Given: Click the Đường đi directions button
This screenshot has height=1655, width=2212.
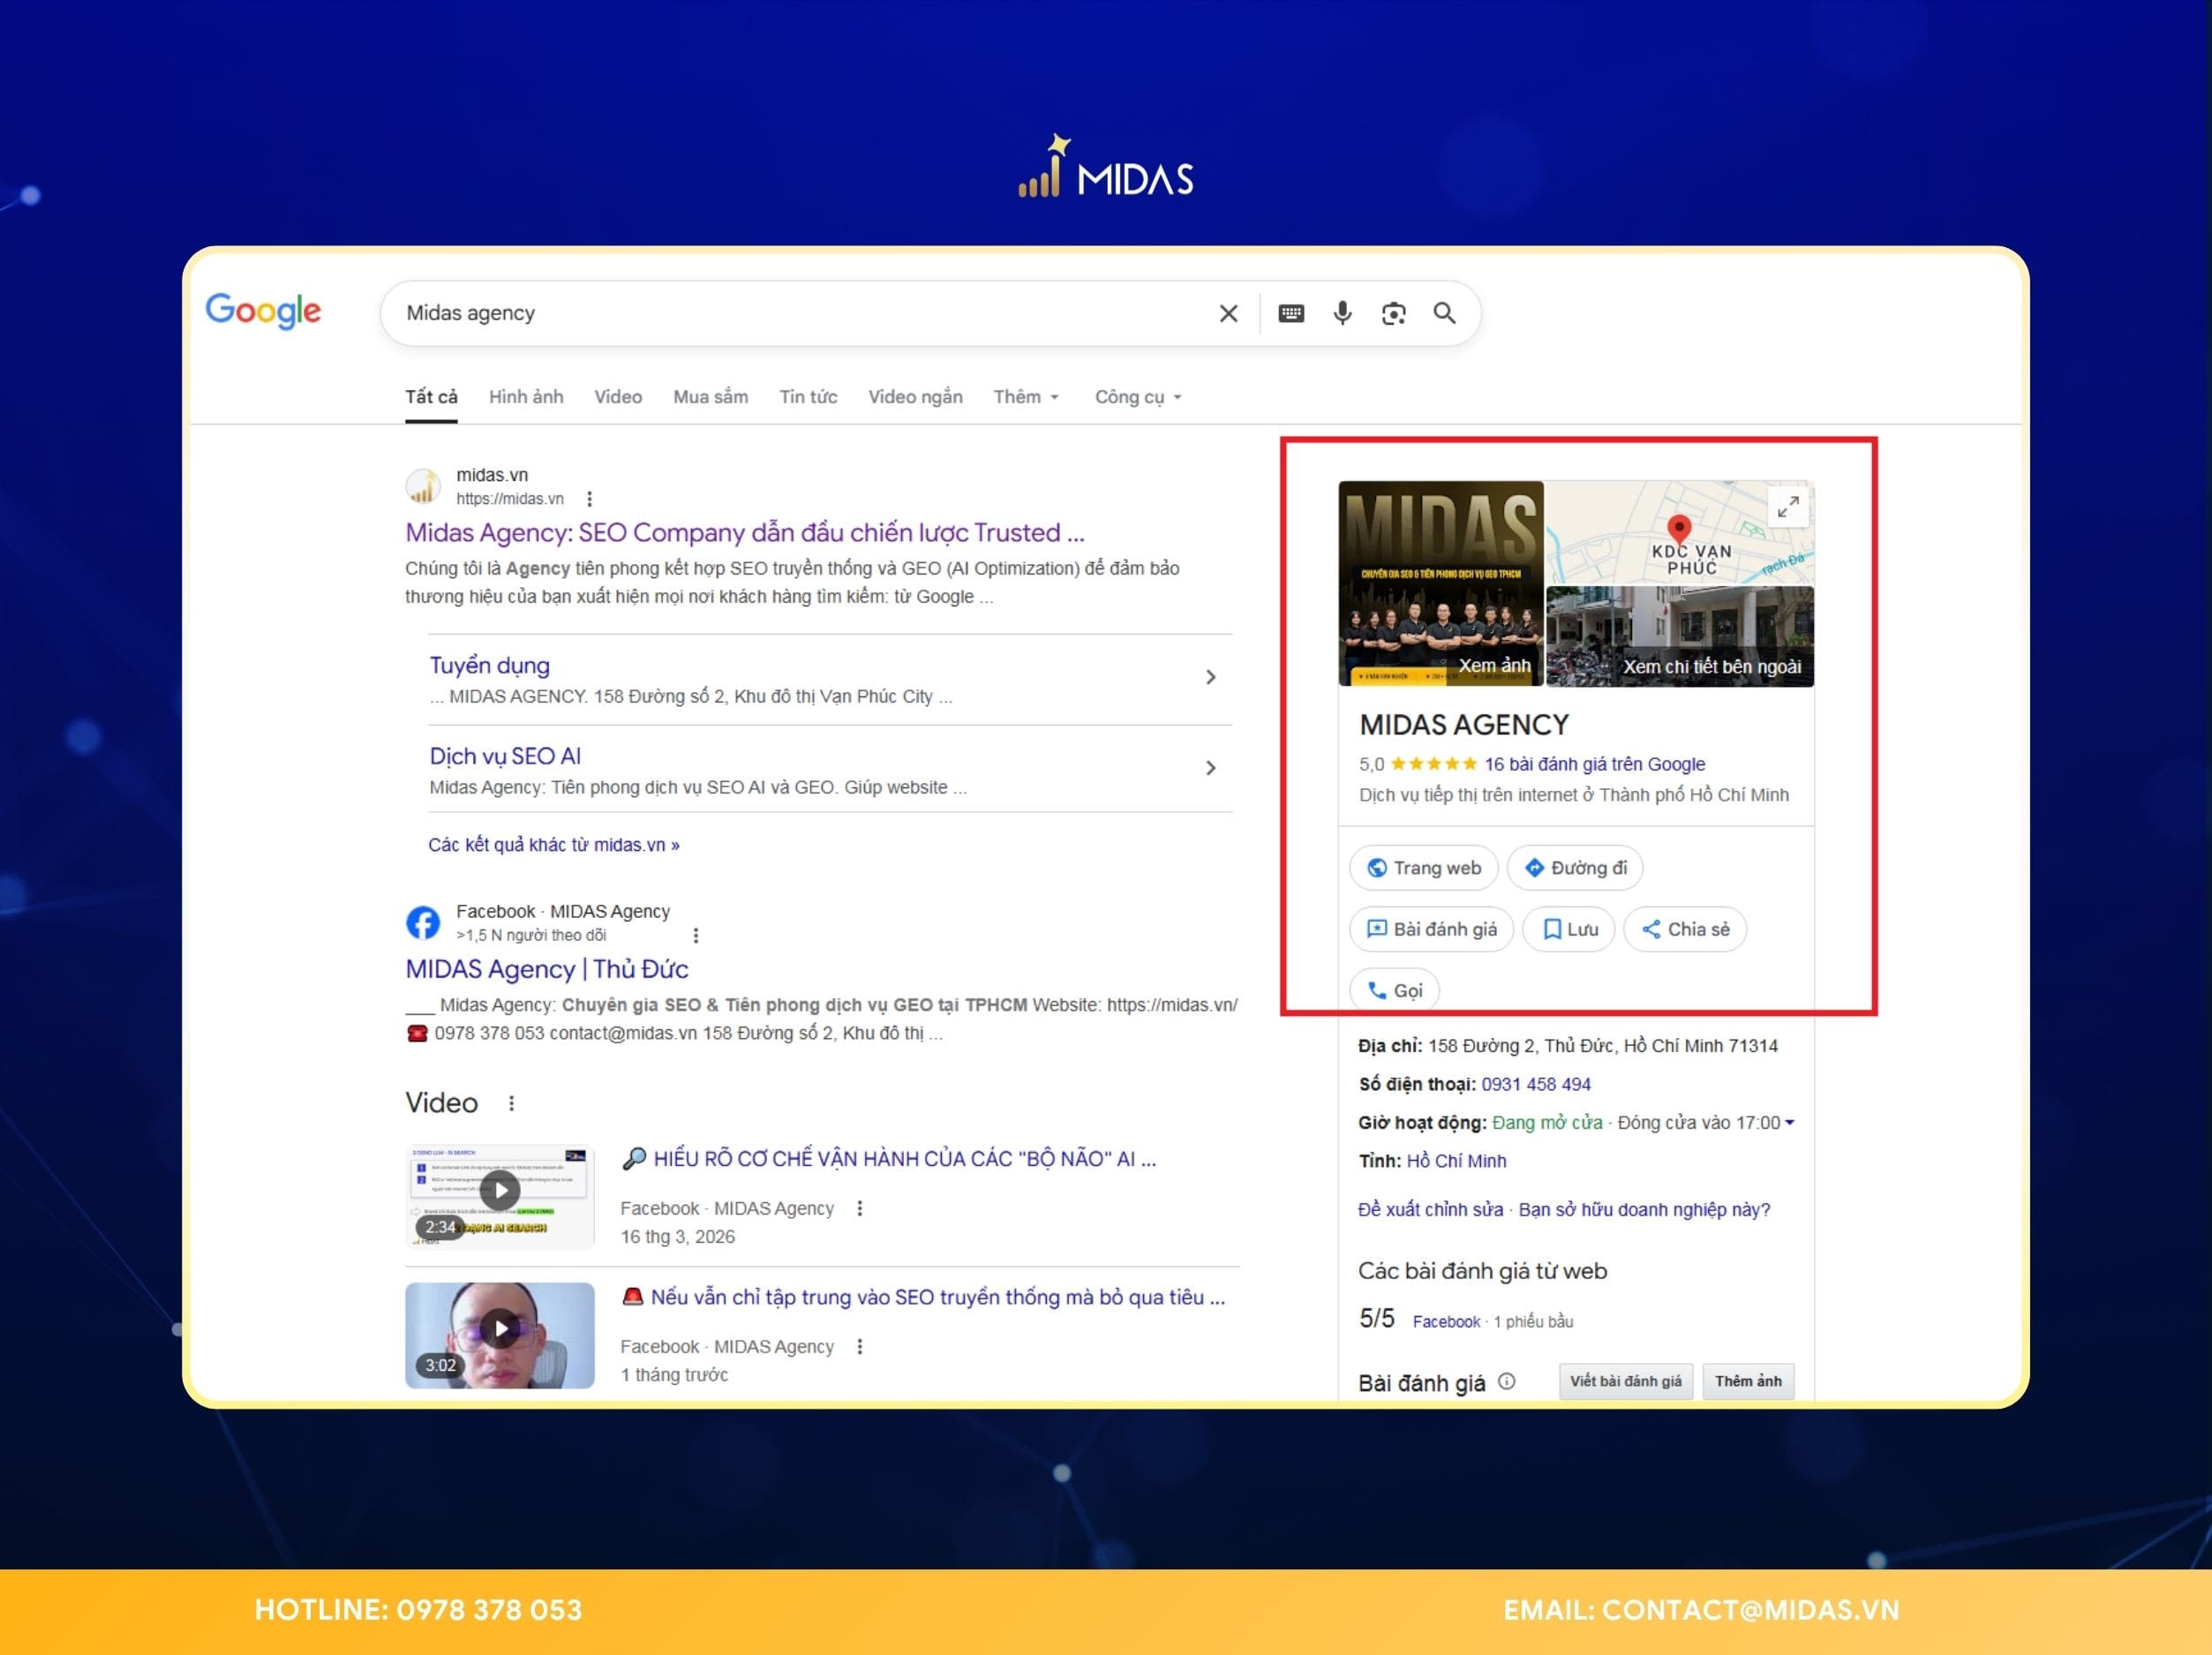Looking at the screenshot, I should point(1575,868).
